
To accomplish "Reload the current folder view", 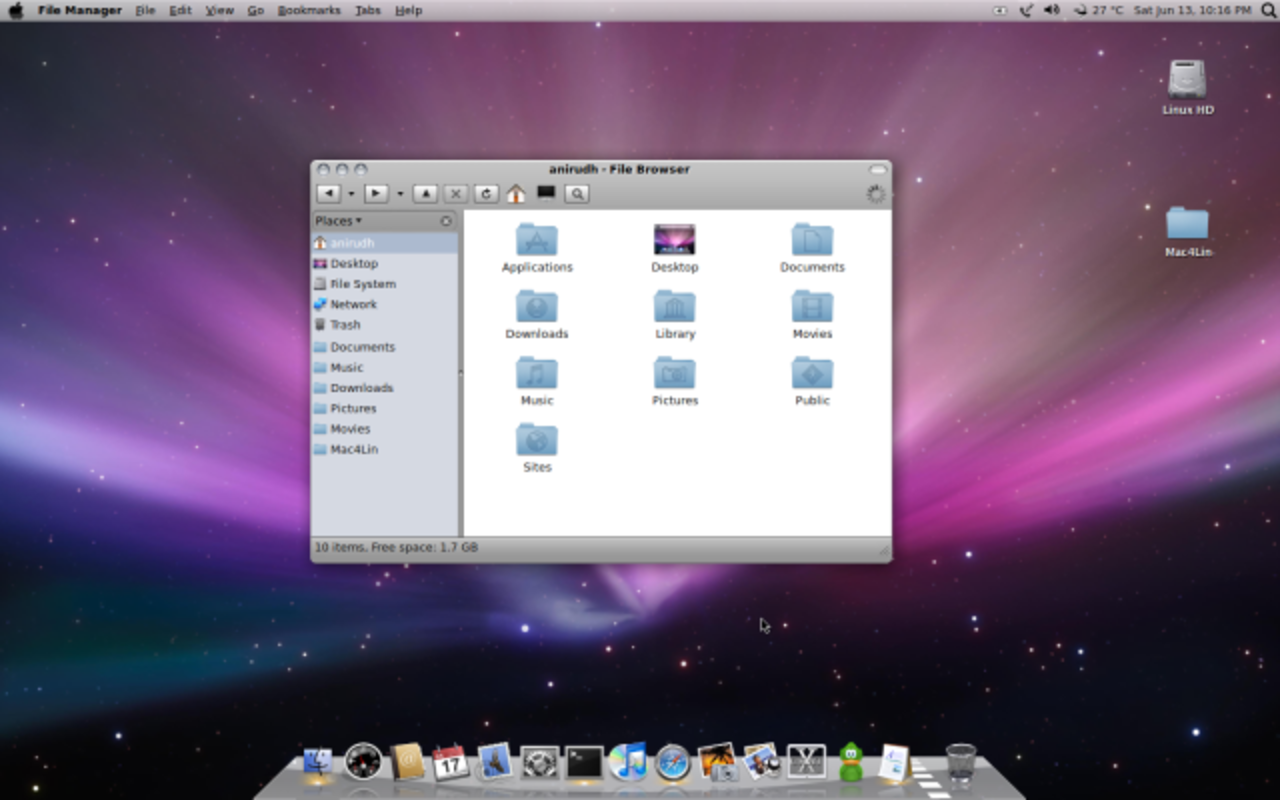I will [x=485, y=193].
